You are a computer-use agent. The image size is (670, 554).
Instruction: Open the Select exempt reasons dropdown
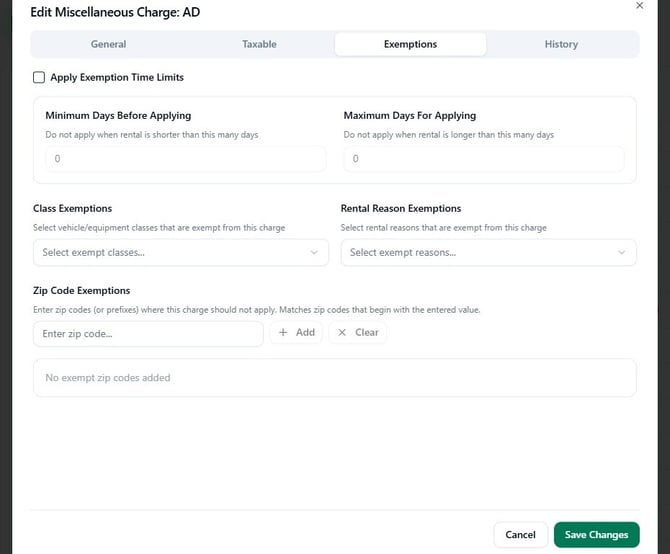[x=488, y=252]
